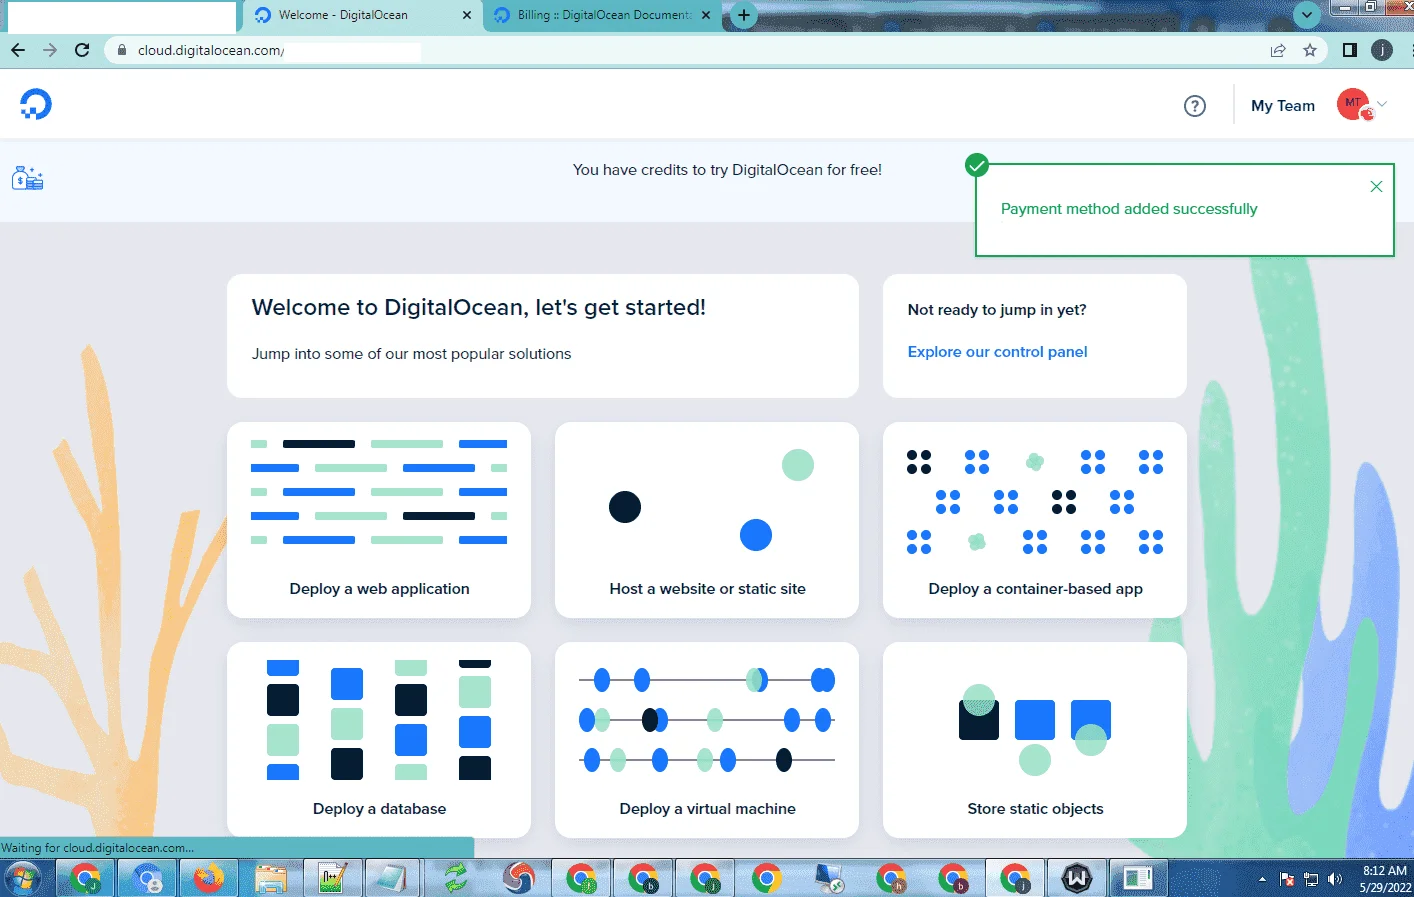Viewport: 1414px width, 897px height.
Task: Click the credits gift icon in banner
Action: 27,179
